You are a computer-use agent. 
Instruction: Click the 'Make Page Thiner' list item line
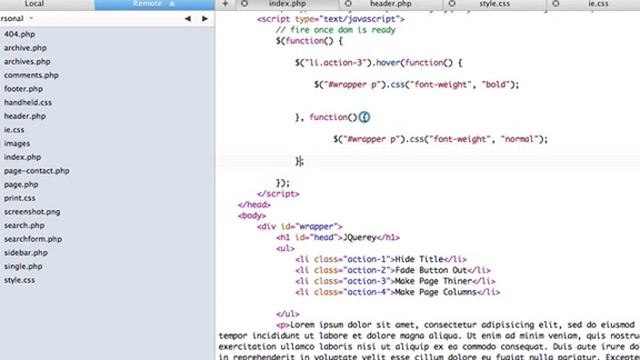pyautogui.click(x=395, y=281)
